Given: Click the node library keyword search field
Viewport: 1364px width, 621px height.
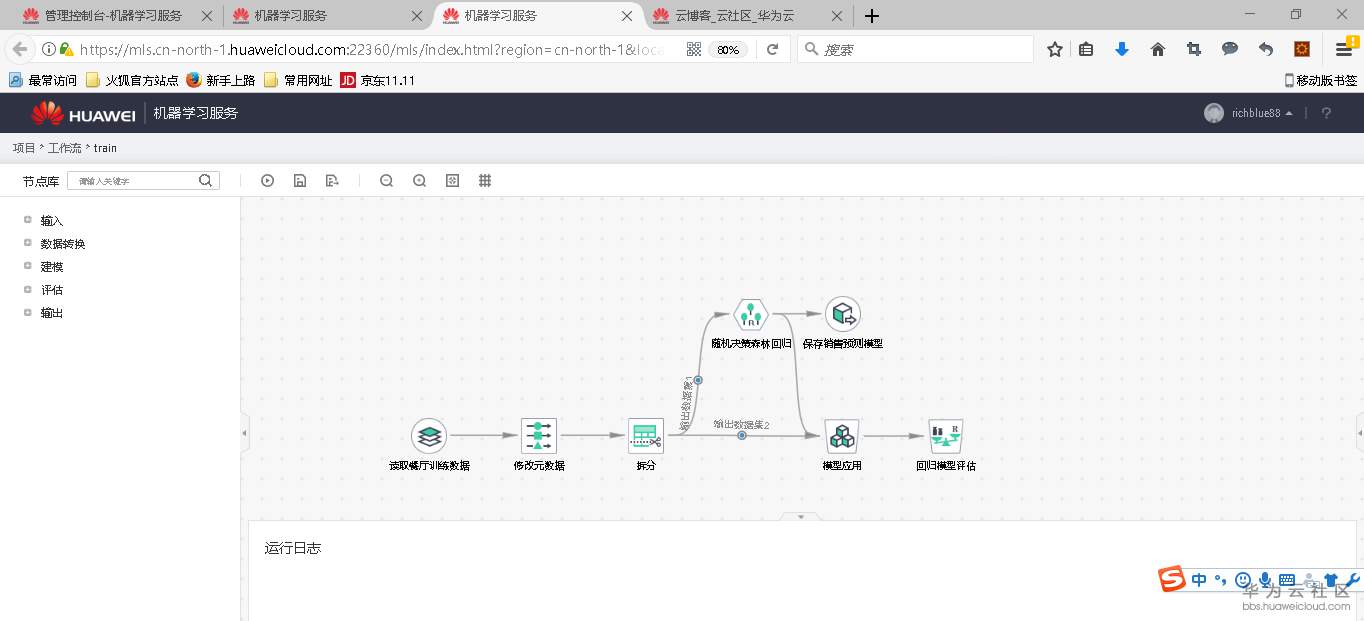Looking at the screenshot, I should tap(140, 180).
